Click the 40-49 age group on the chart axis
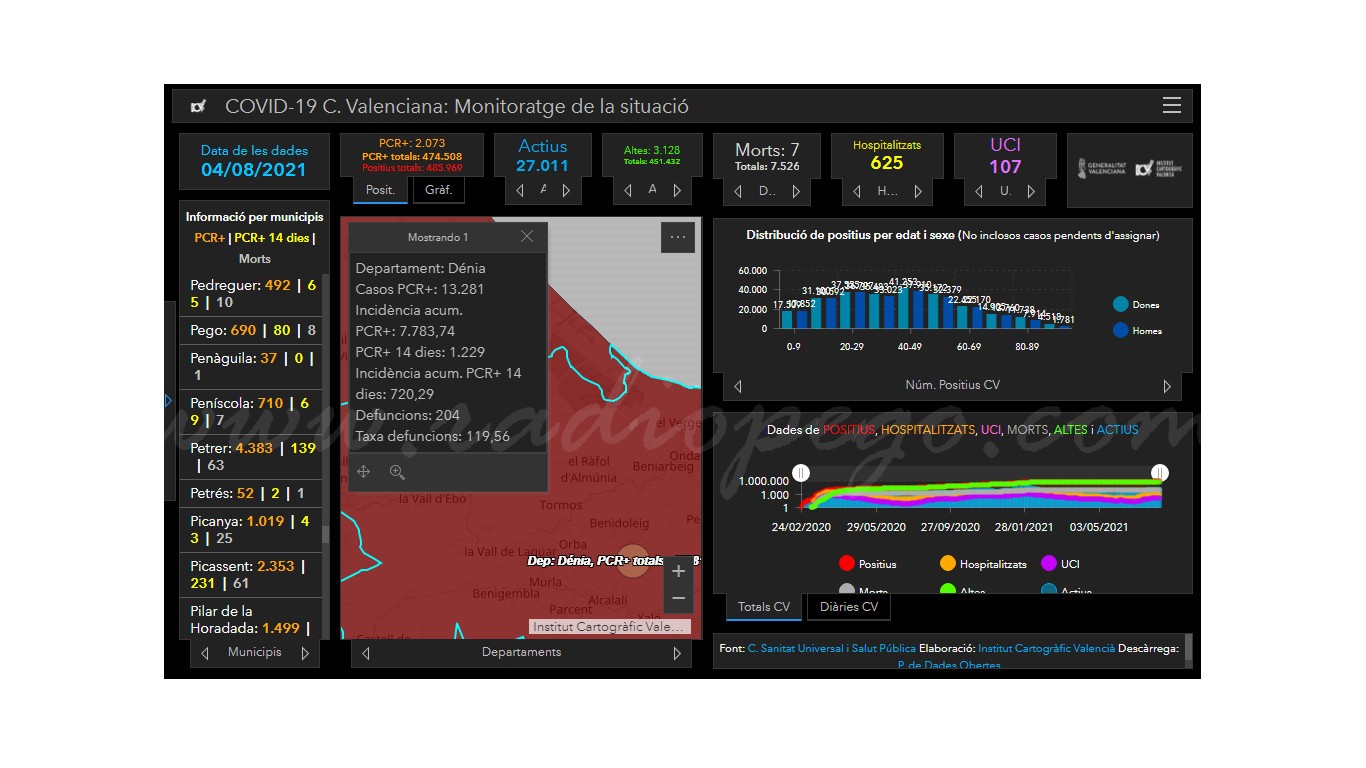 pos(909,347)
